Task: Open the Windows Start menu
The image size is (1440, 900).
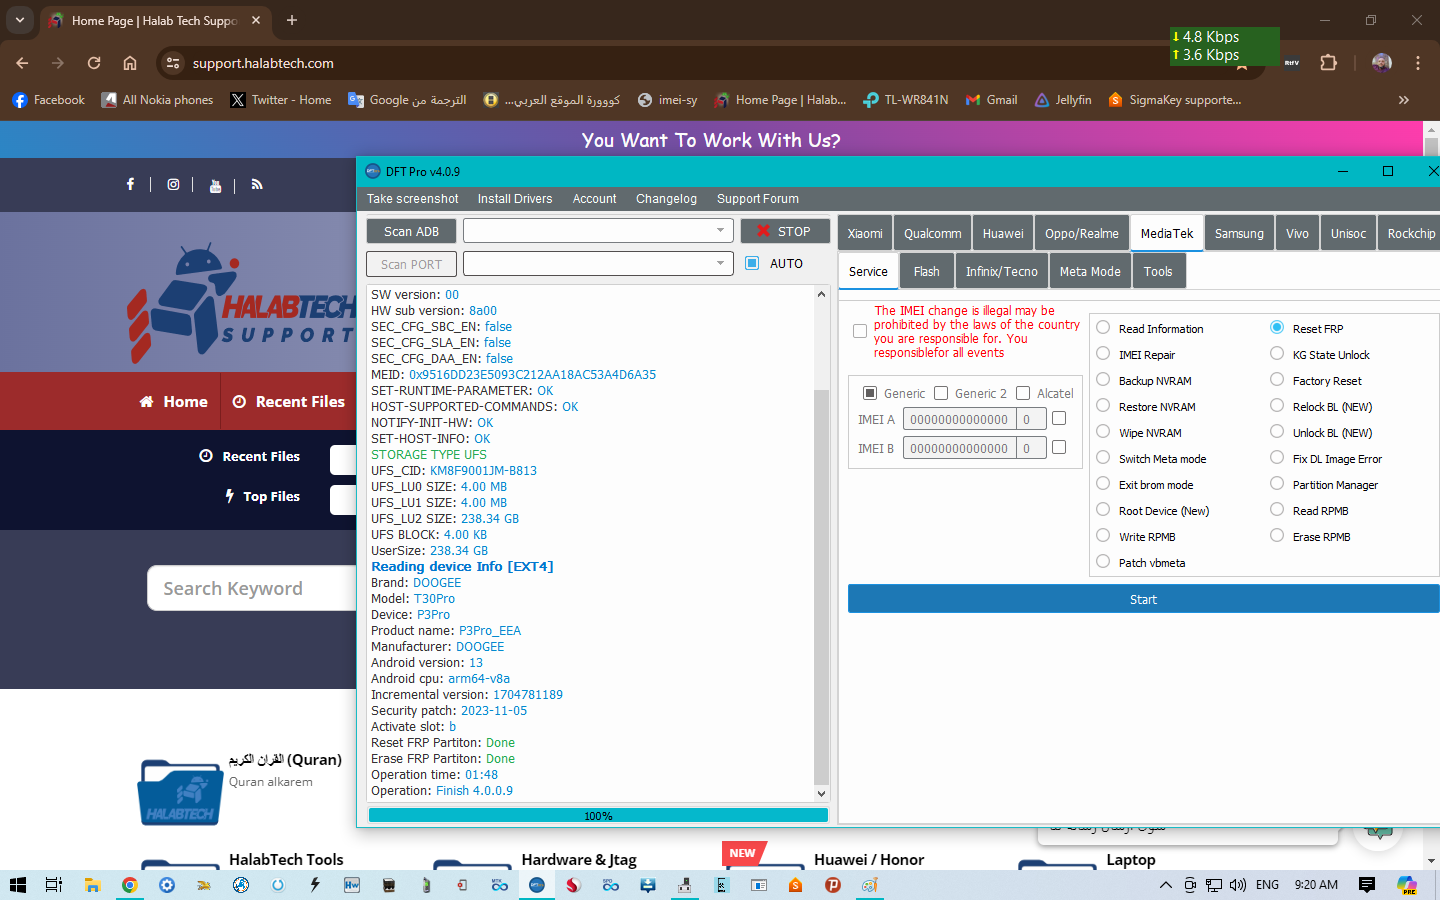Action: pyautogui.click(x=17, y=885)
